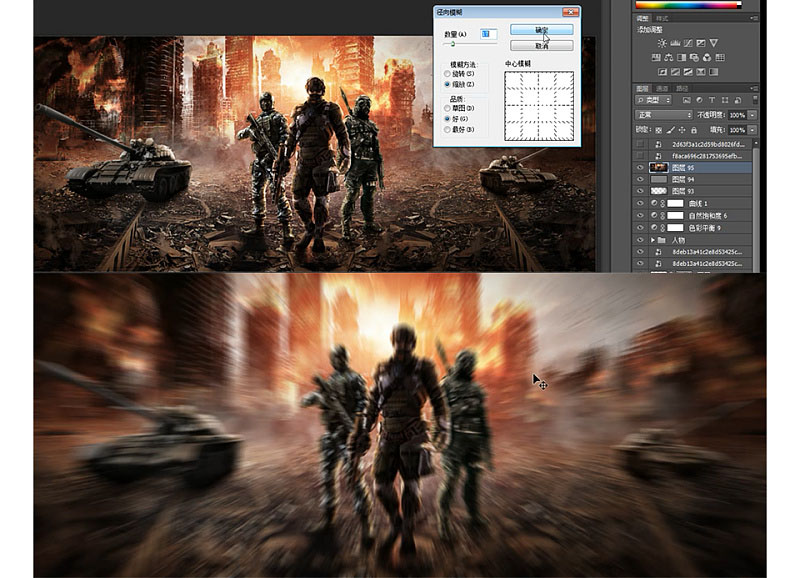Click the filter layers by text icon
The width and height of the screenshot is (800, 578).
click(x=713, y=99)
